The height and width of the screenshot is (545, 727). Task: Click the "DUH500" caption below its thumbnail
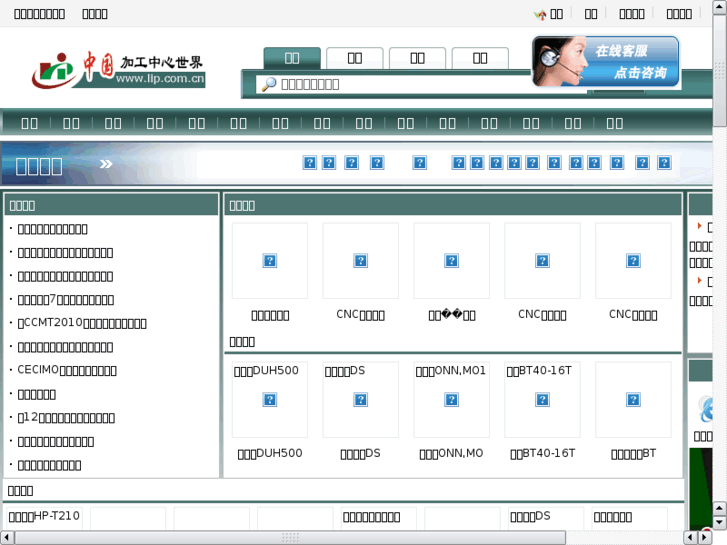click(x=270, y=453)
